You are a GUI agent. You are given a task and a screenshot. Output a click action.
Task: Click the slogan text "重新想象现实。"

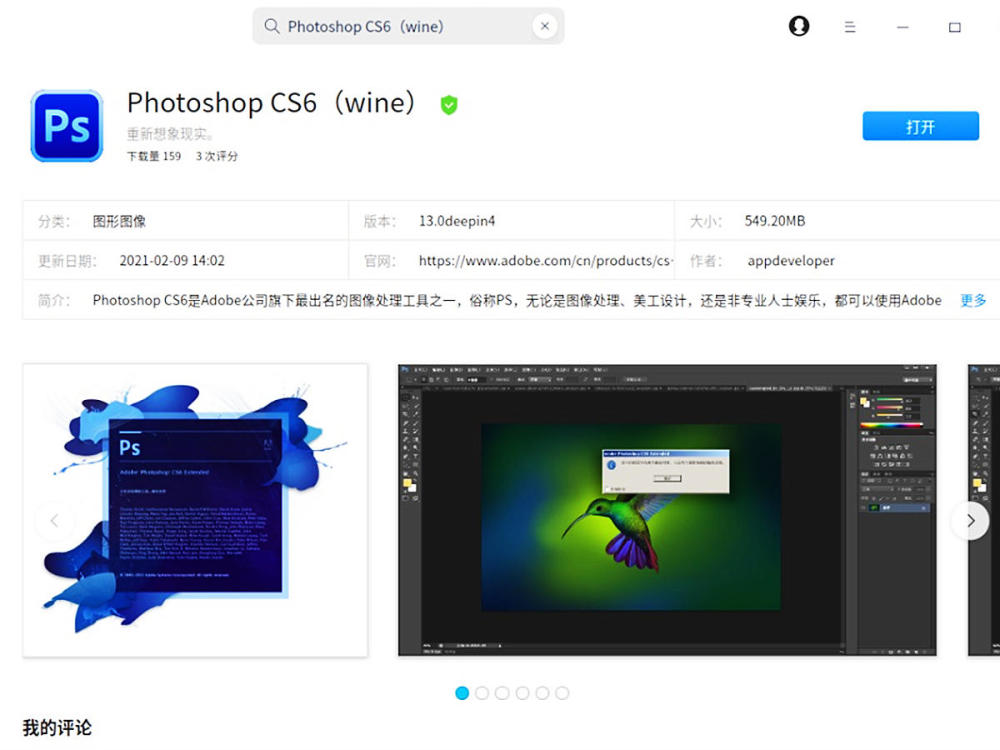pyautogui.click(x=170, y=134)
